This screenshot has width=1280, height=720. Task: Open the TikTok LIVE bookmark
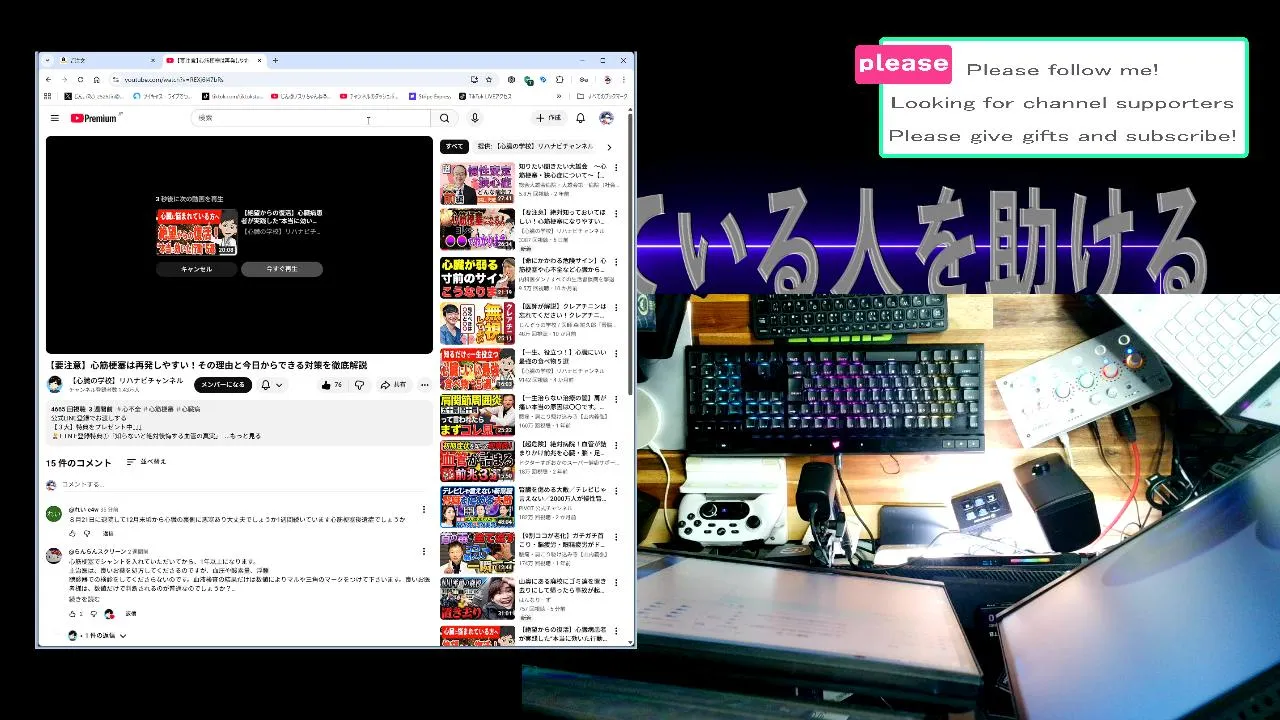click(x=486, y=96)
